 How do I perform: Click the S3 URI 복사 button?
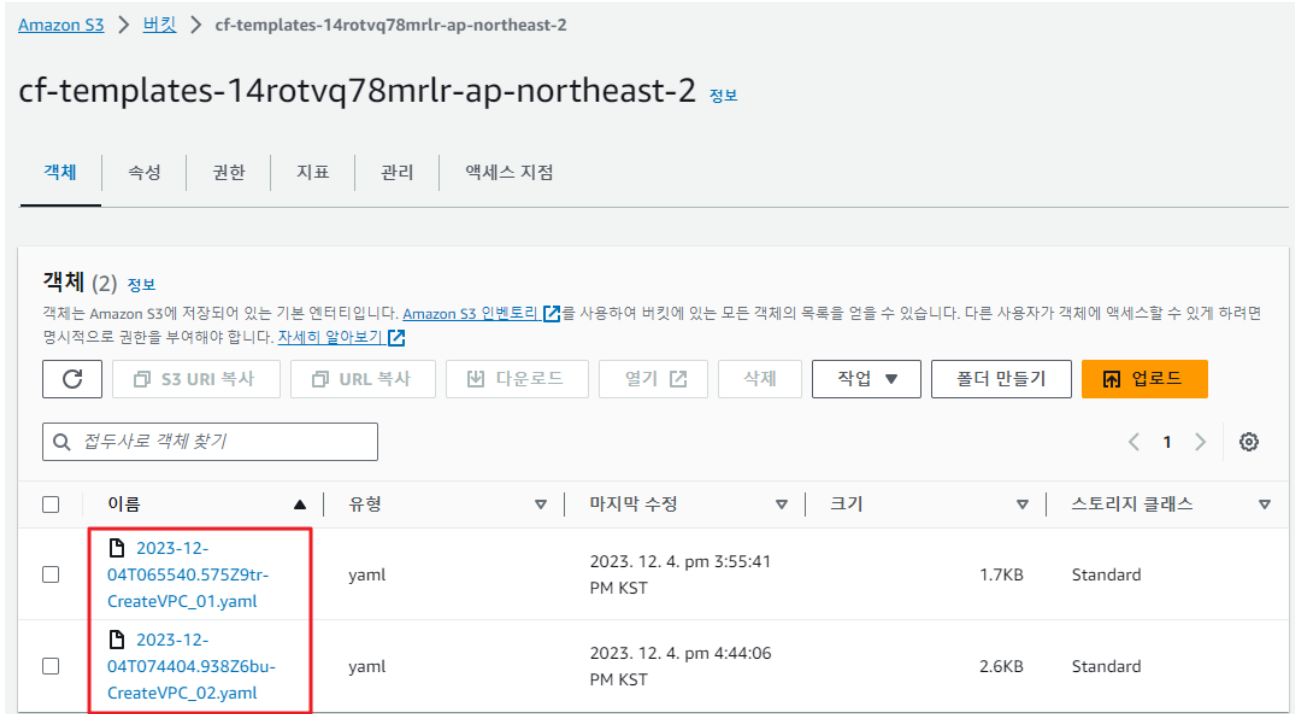[x=196, y=379]
